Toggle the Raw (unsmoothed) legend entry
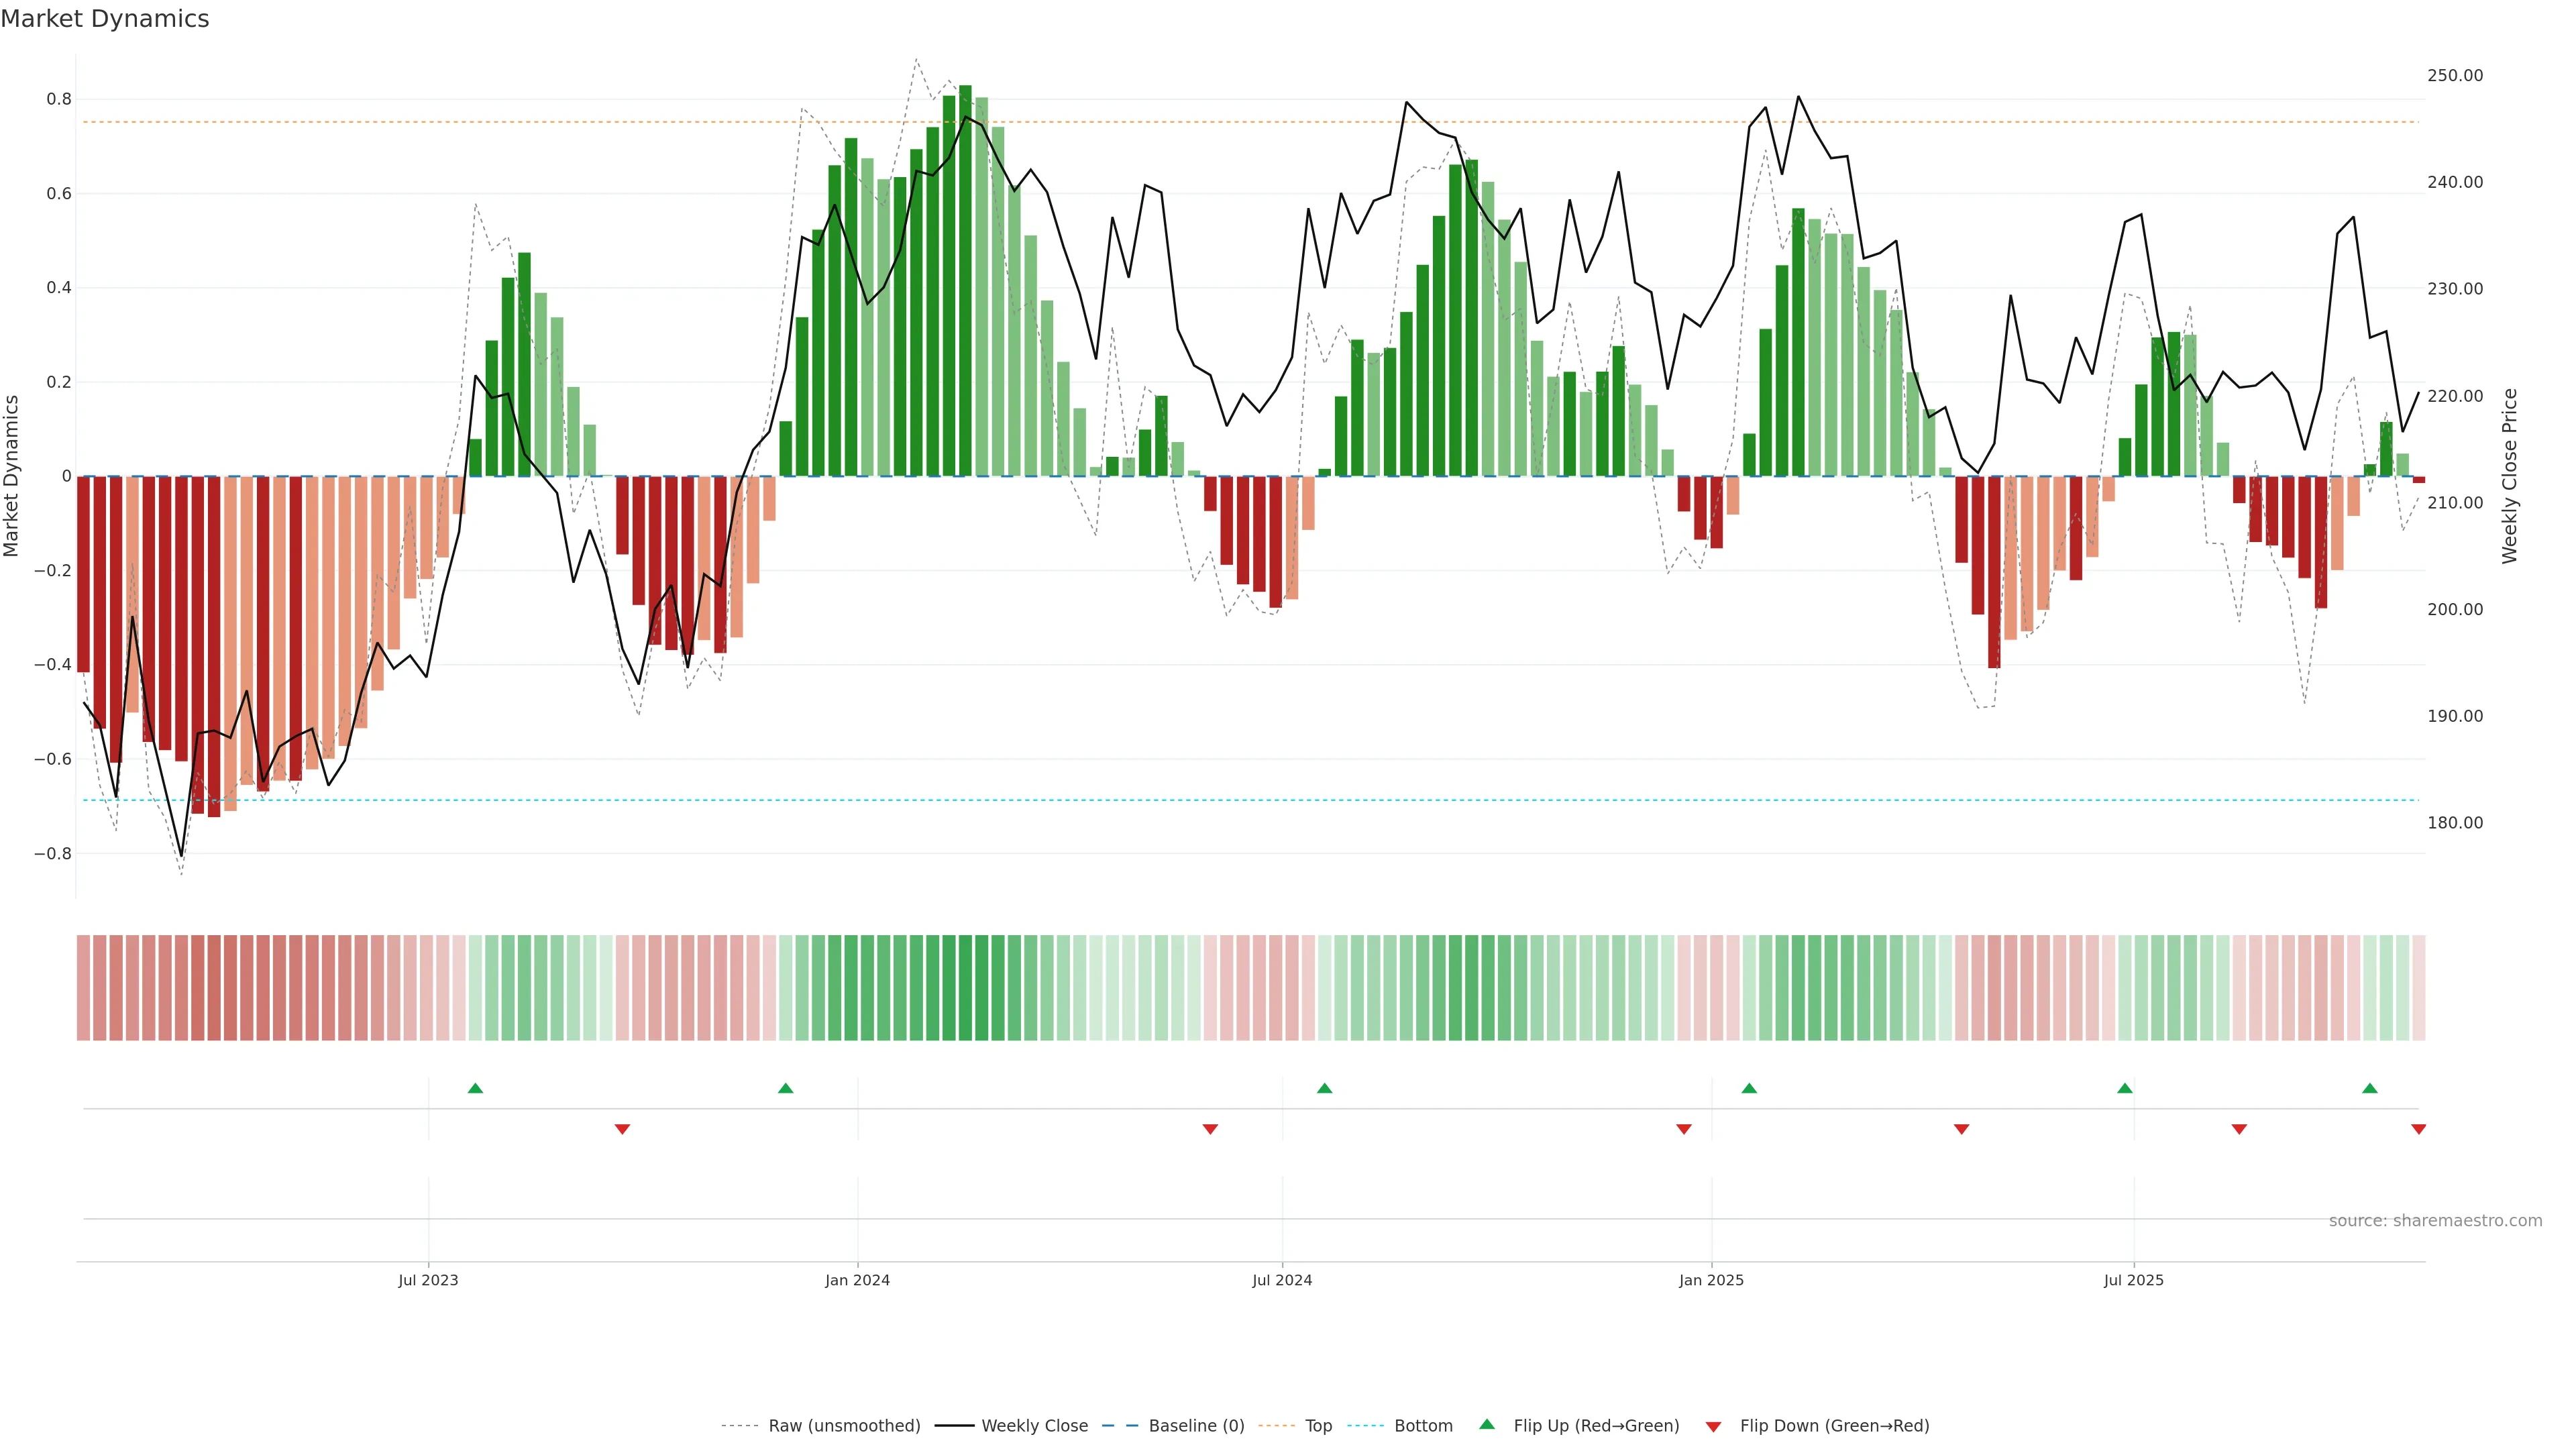Image resolution: width=2576 pixels, height=1449 pixels. 844,1426
